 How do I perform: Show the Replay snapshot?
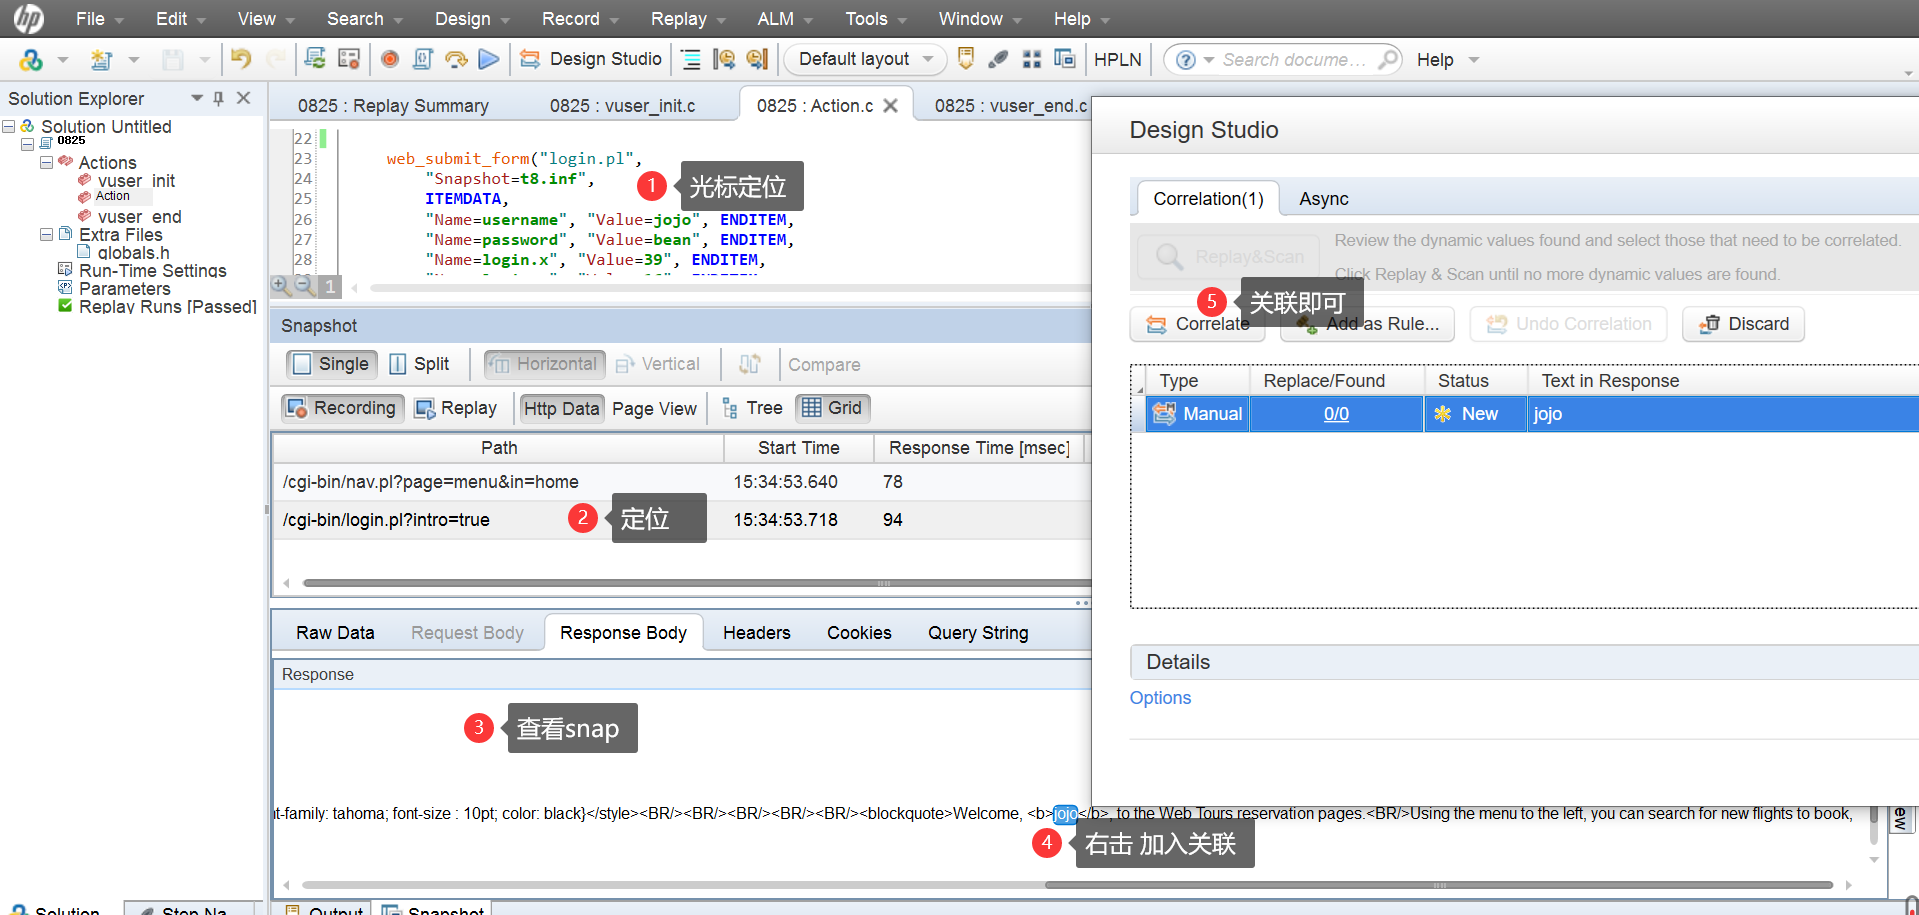pos(456,408)
